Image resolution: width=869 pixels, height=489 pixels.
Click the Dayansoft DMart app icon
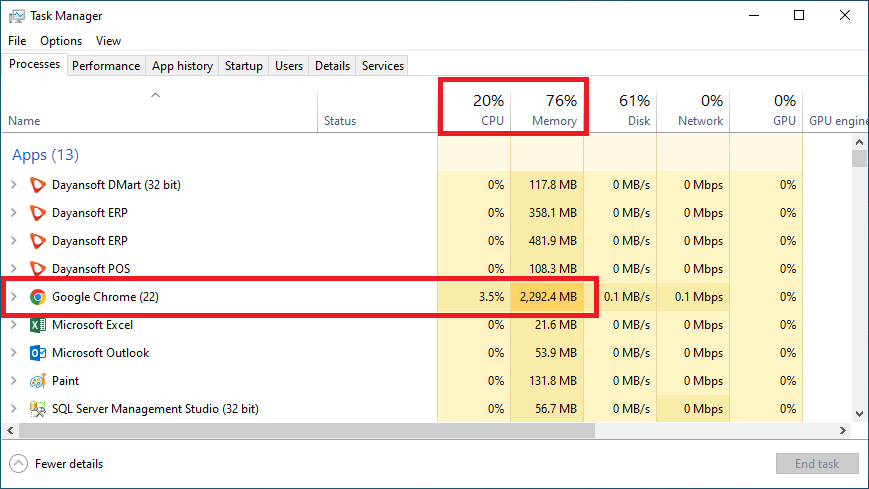(38, 185)
